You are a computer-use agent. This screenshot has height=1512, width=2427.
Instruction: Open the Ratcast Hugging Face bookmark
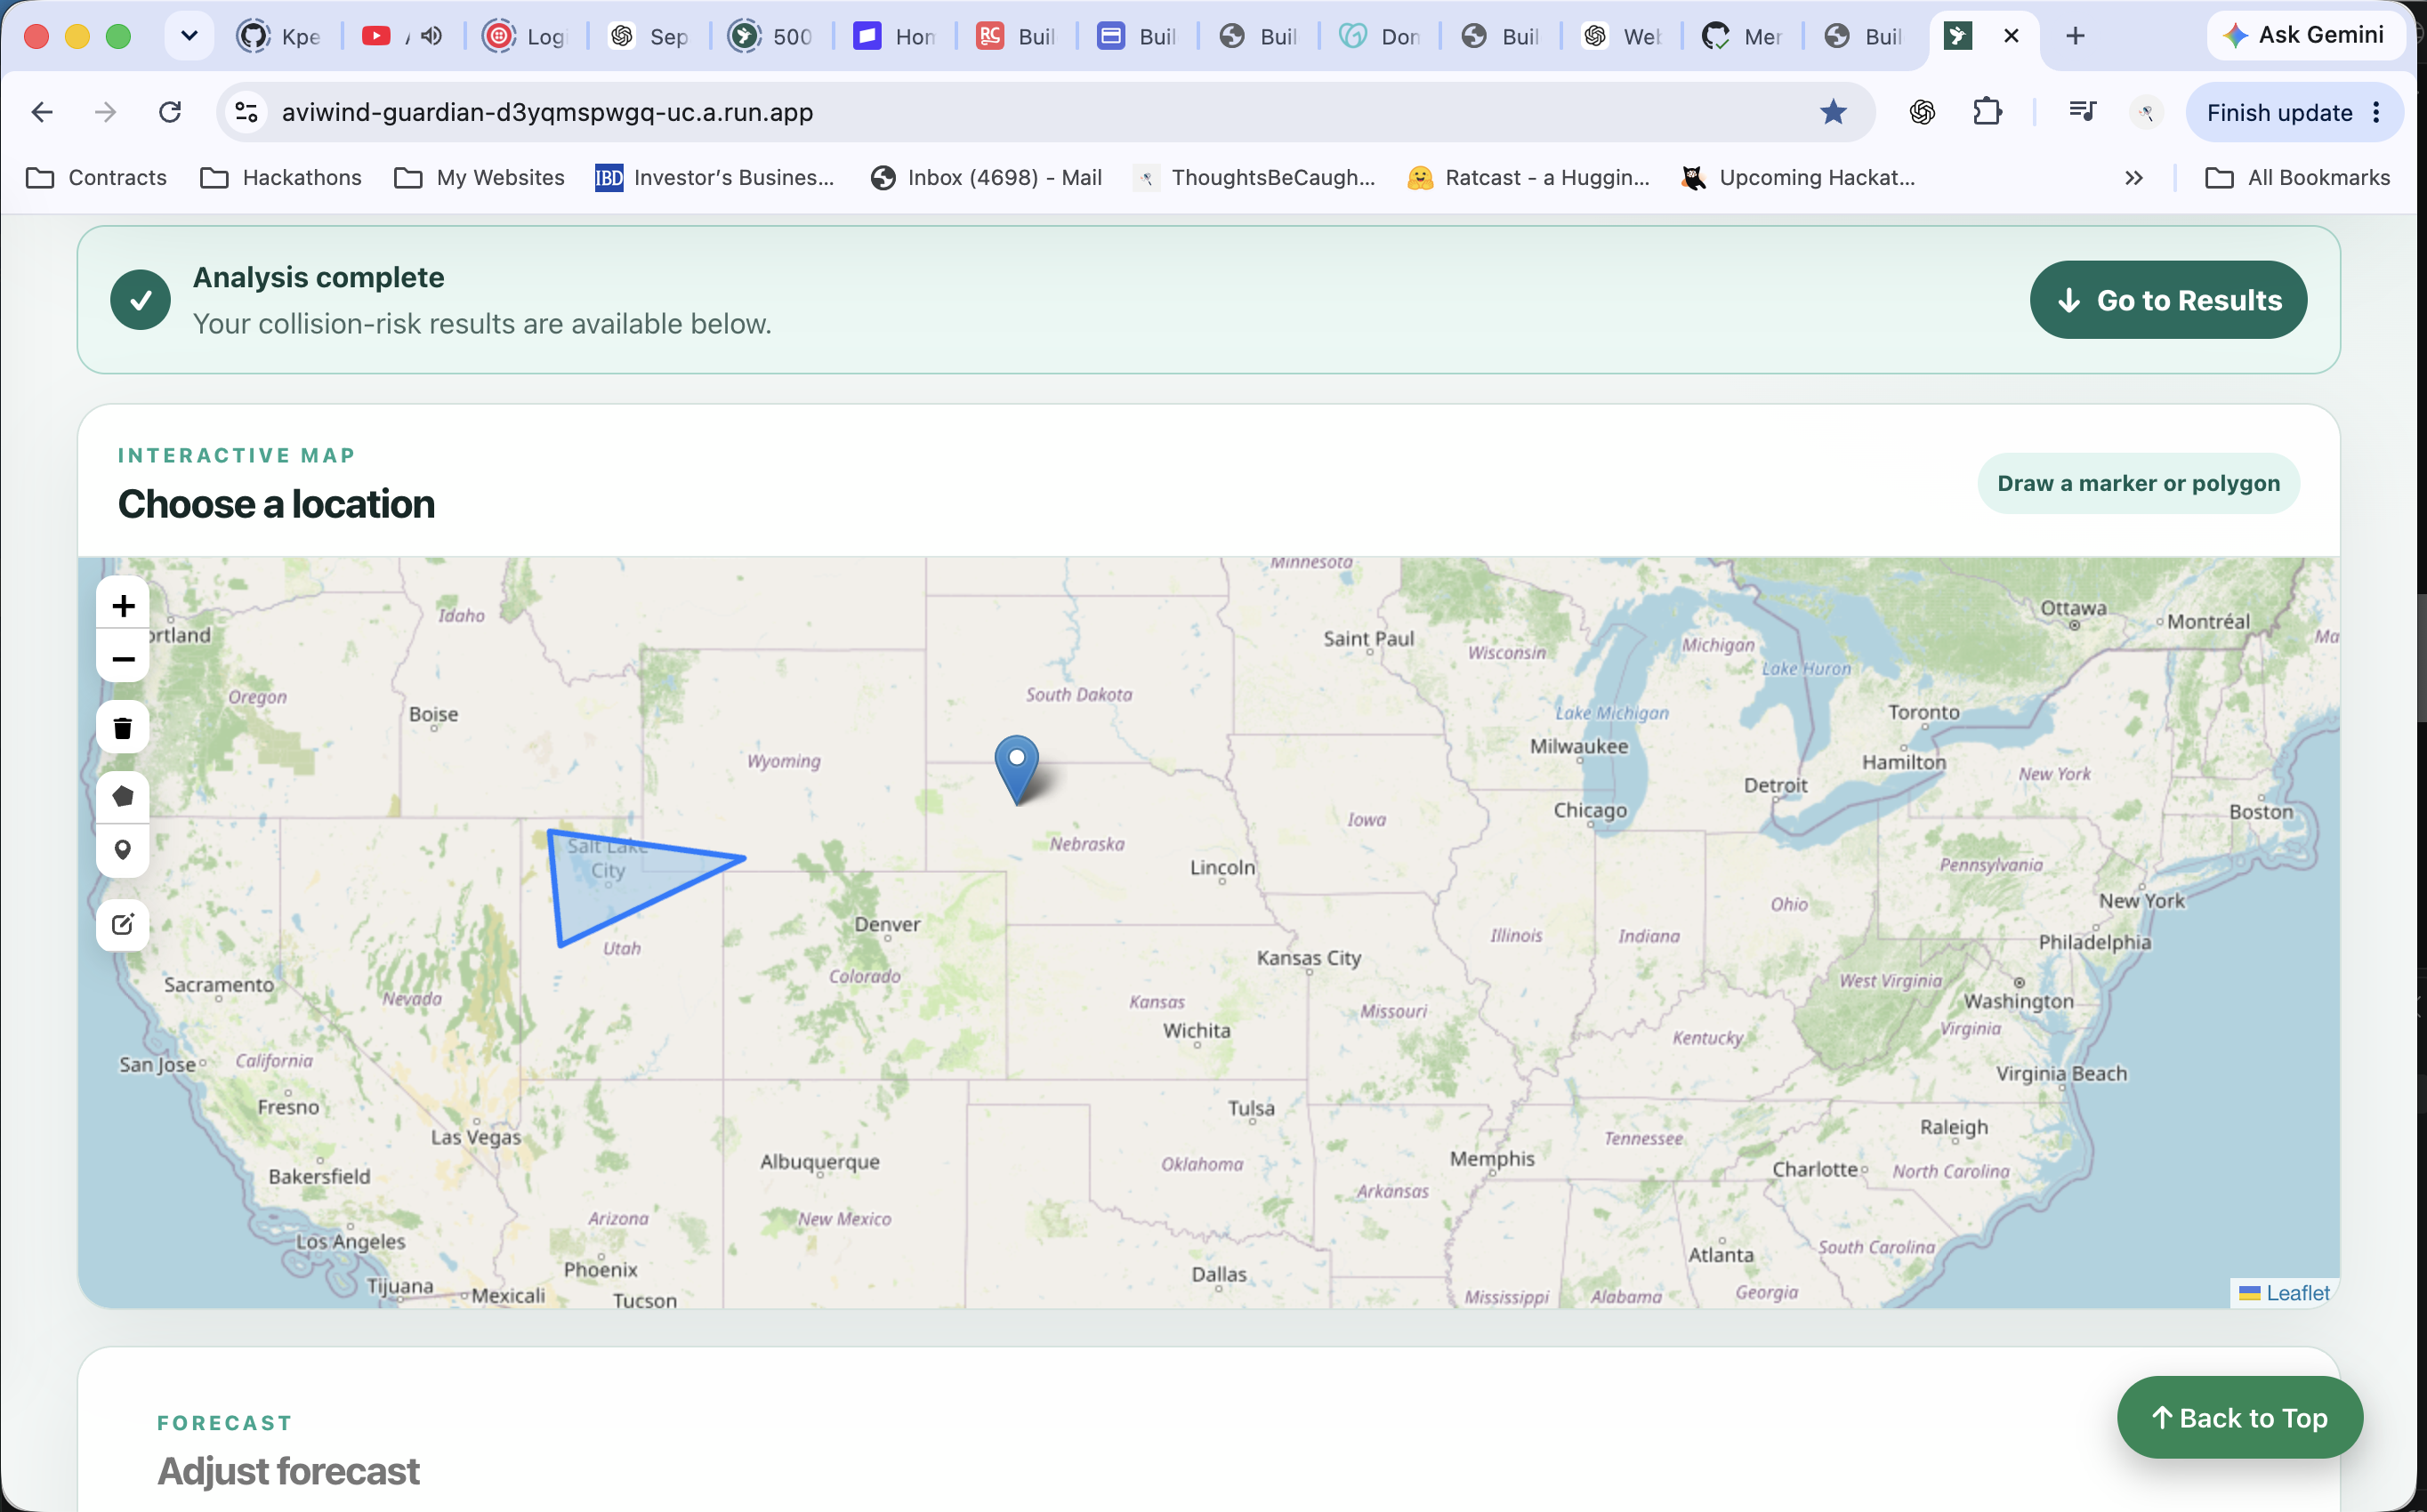coord(1528,178)
